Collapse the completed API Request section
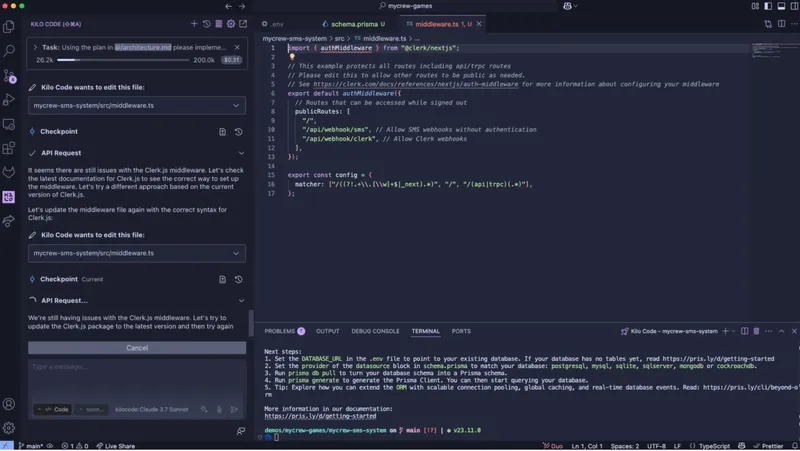 [x=241, y=153]
